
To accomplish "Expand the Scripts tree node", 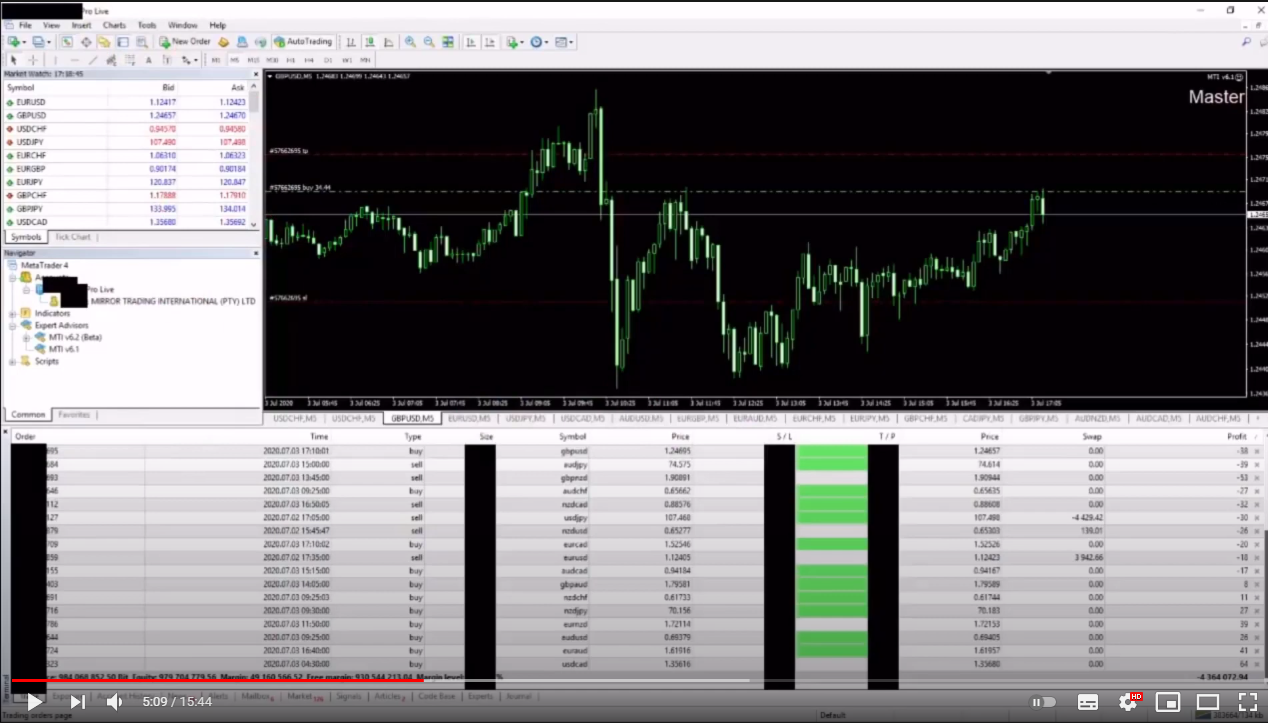I will [x=13, y=361].
